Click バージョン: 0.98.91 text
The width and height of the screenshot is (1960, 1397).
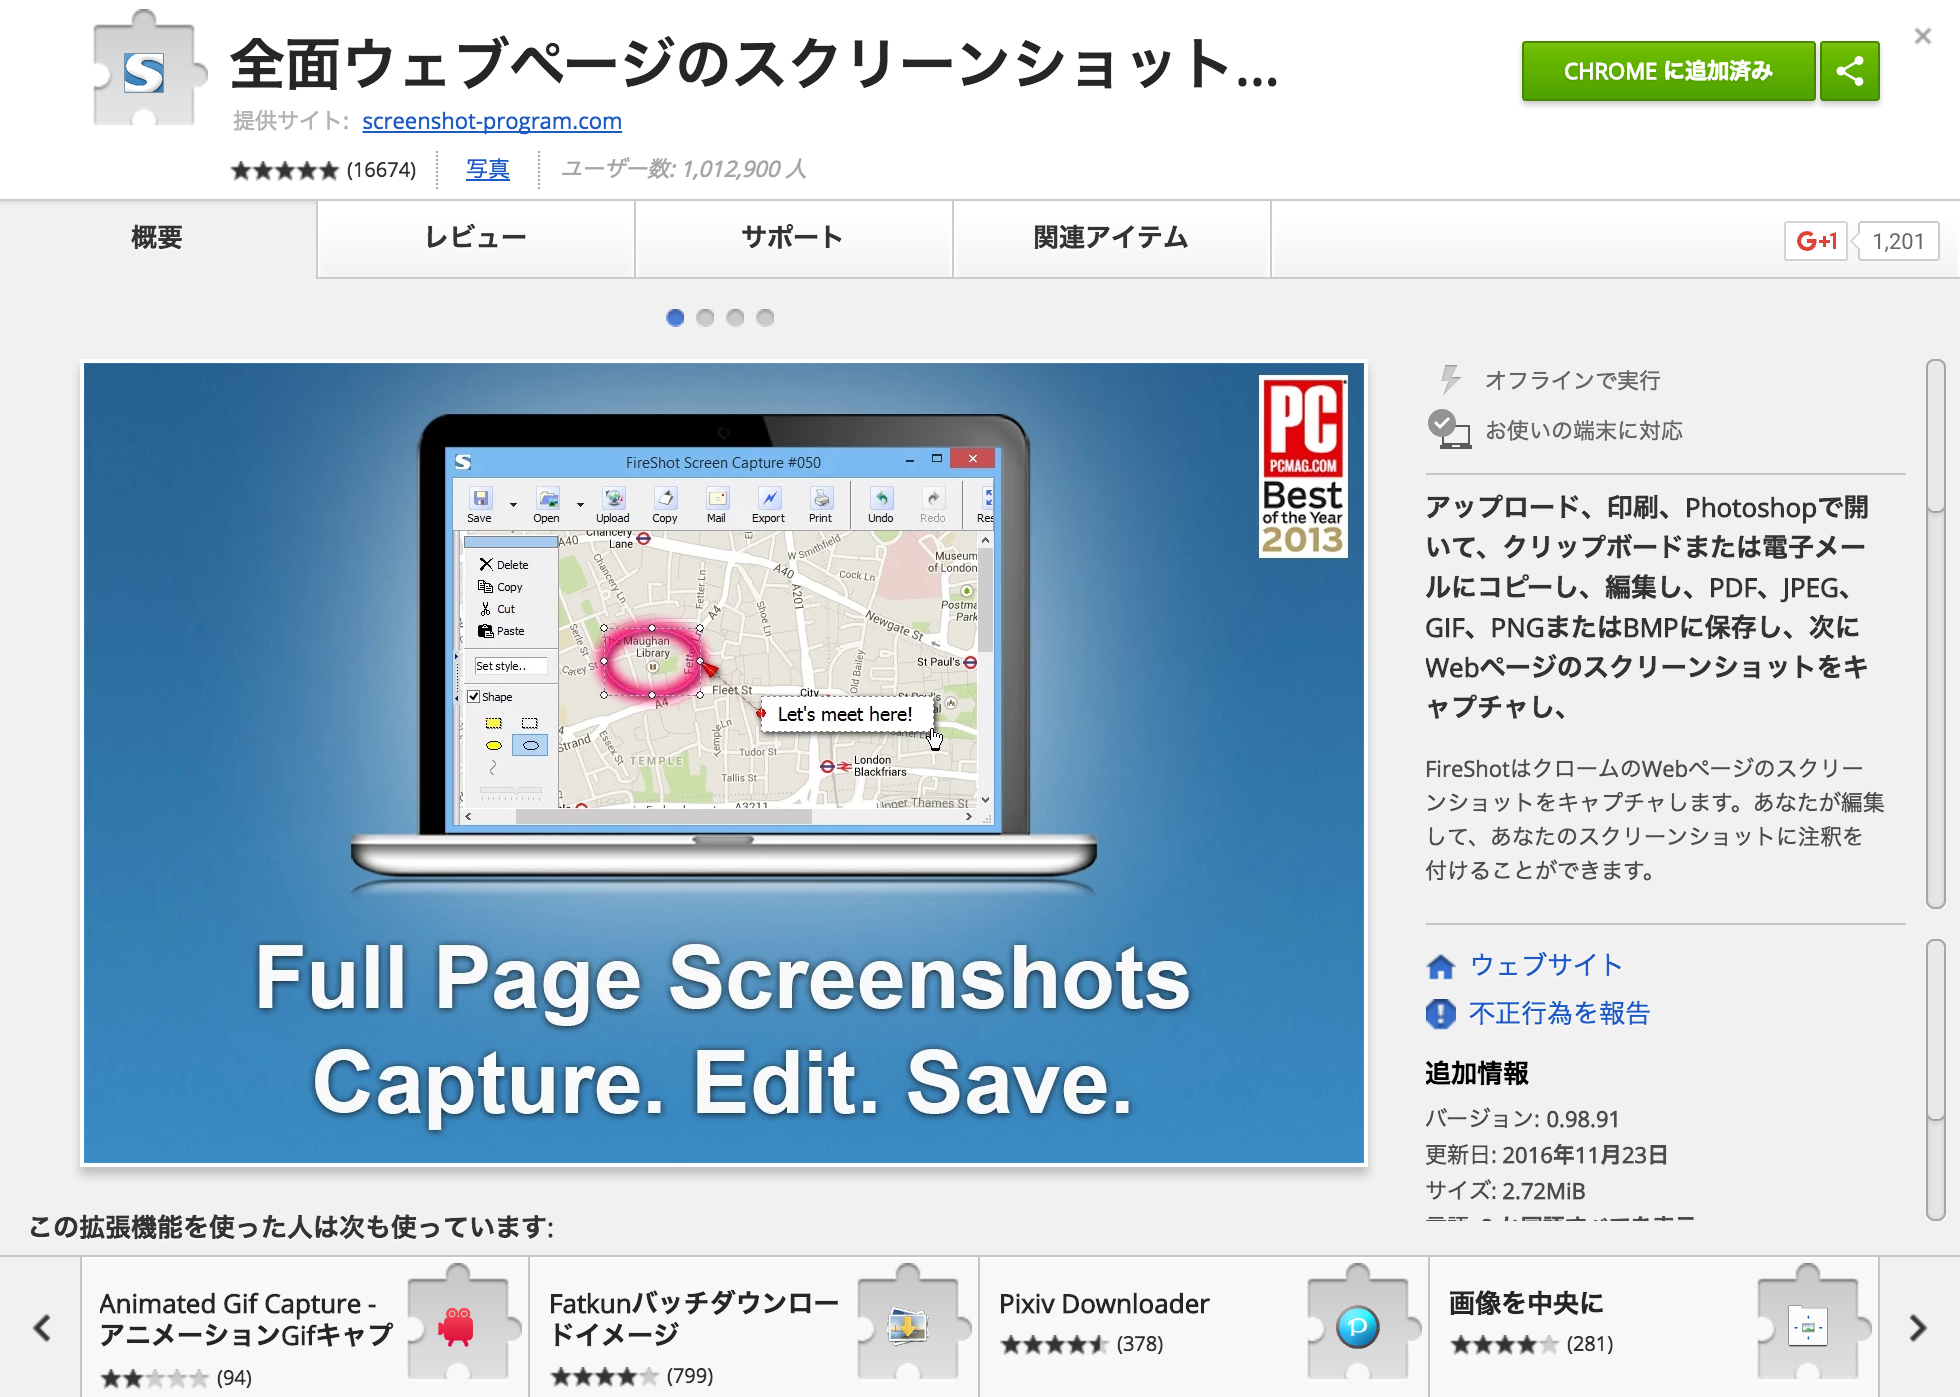point(1522,1119)
